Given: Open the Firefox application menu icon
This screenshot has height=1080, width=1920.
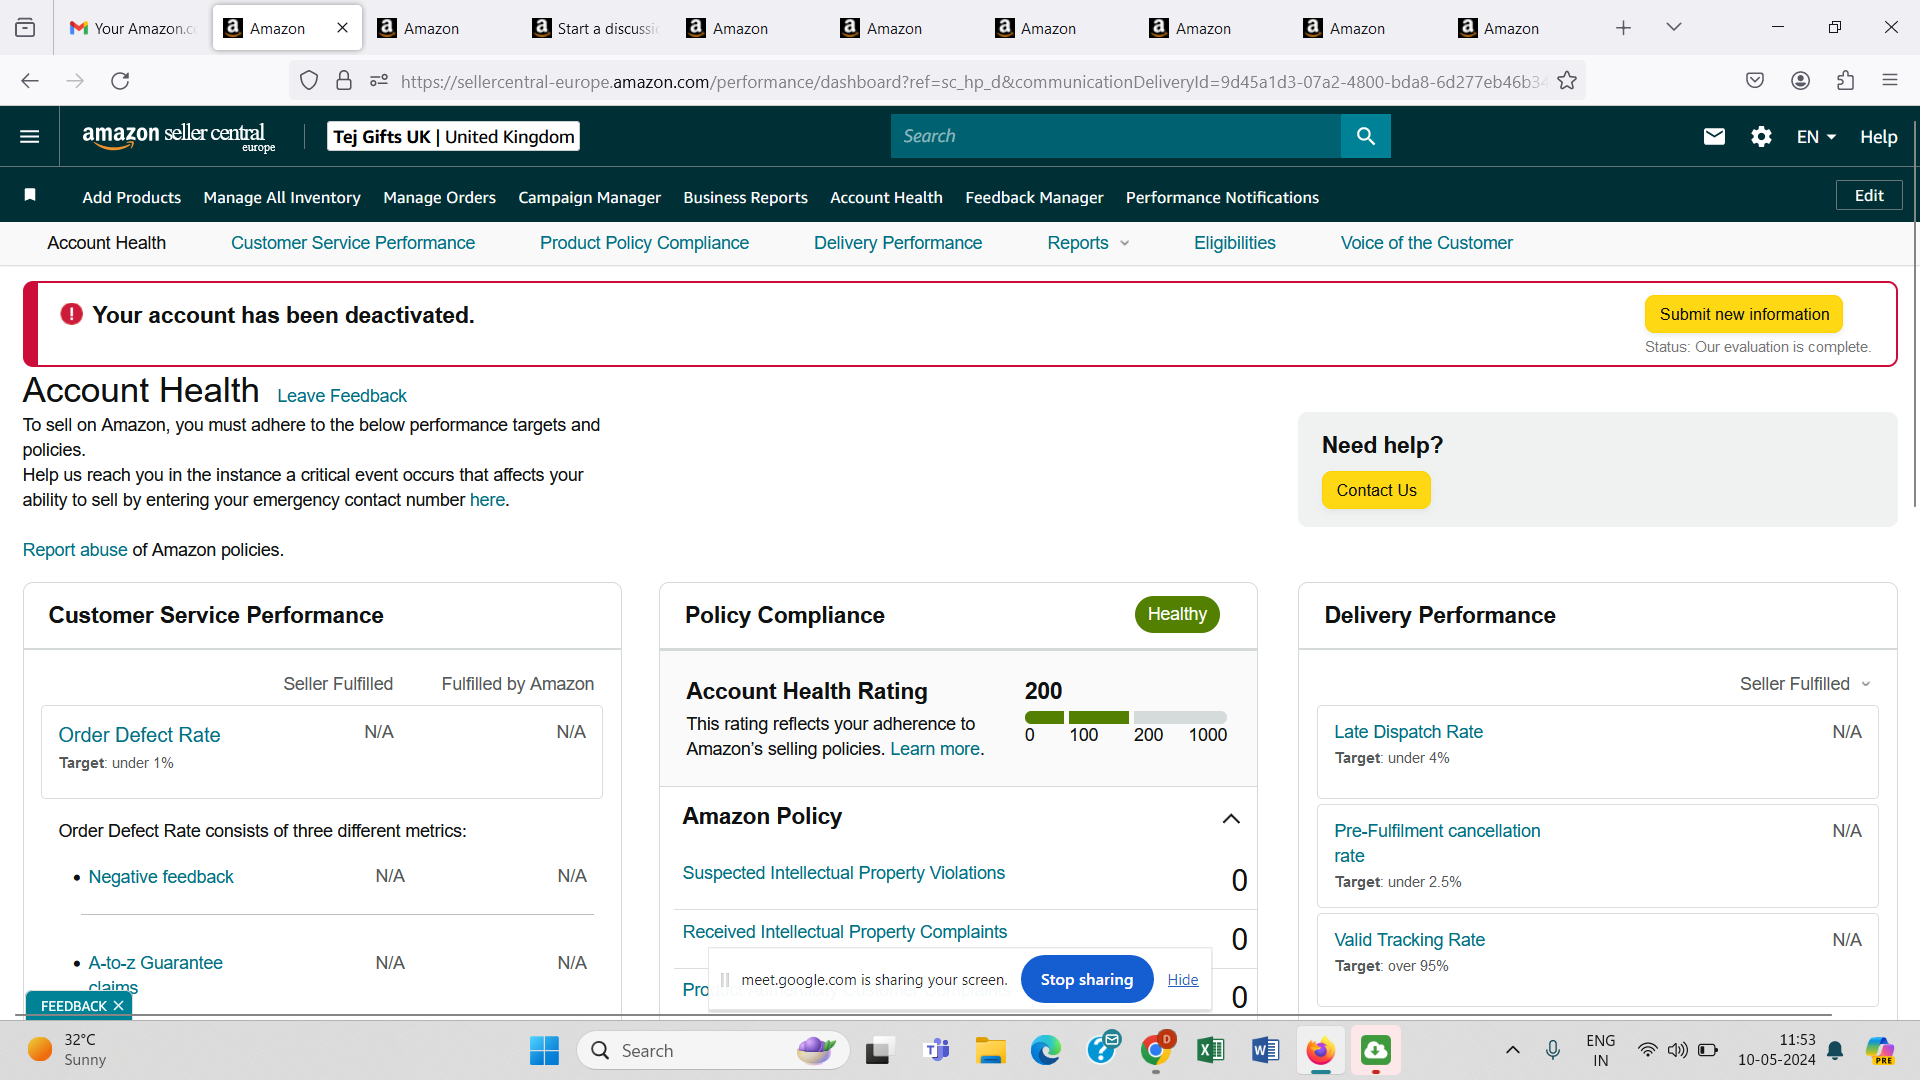Looking at the screenshot, I should coord(1890,81).
